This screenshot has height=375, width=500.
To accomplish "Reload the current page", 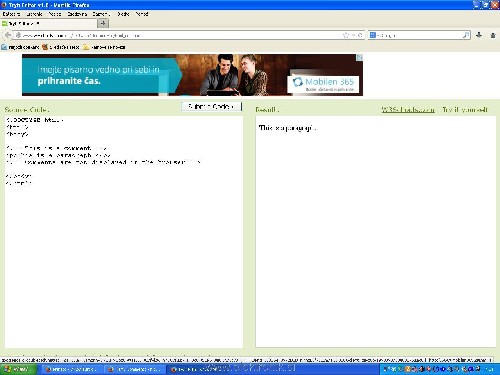I will click(x=360, y=35).
